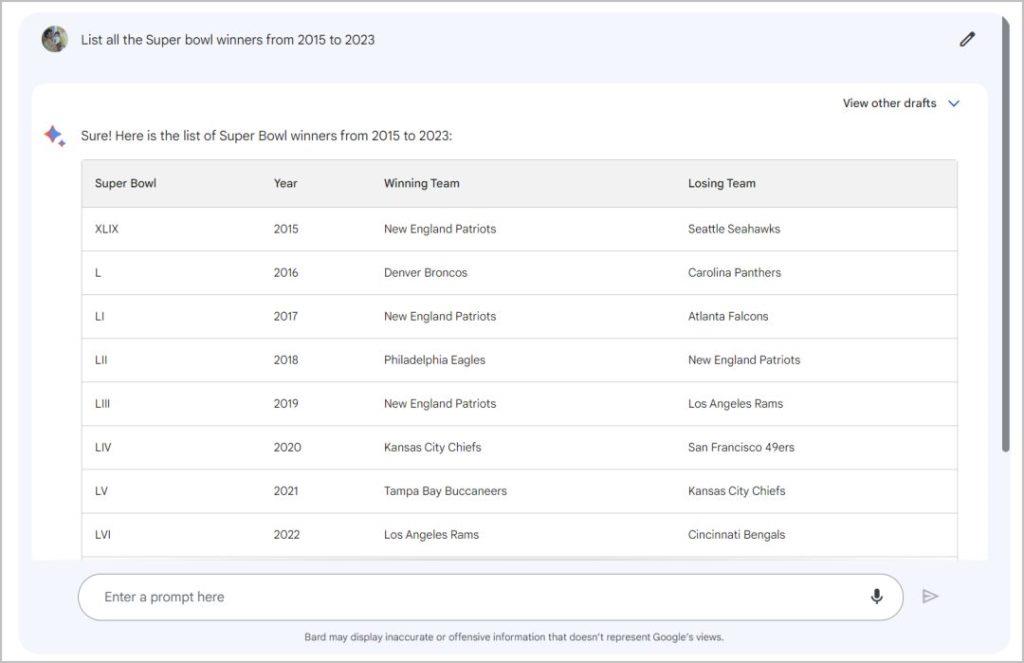Click the LVI Super Bowl cell
This screenshot has width=1024, height=663.
coord(103,535)
